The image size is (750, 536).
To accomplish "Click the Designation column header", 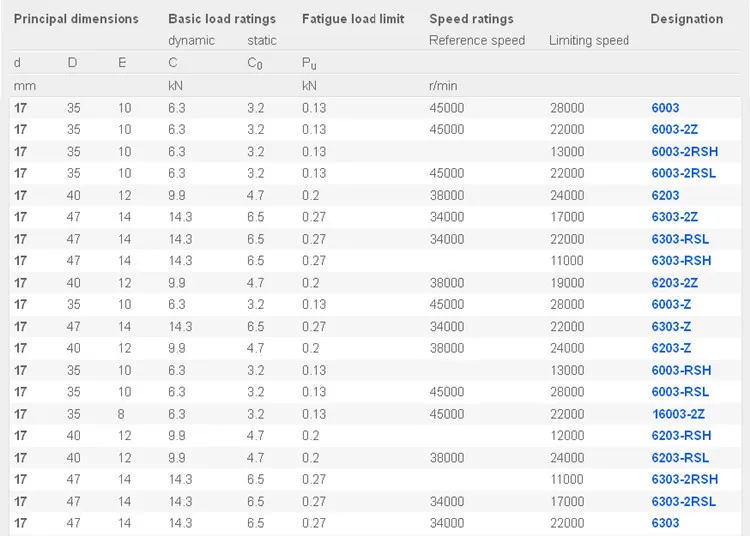I will point(686,19).
